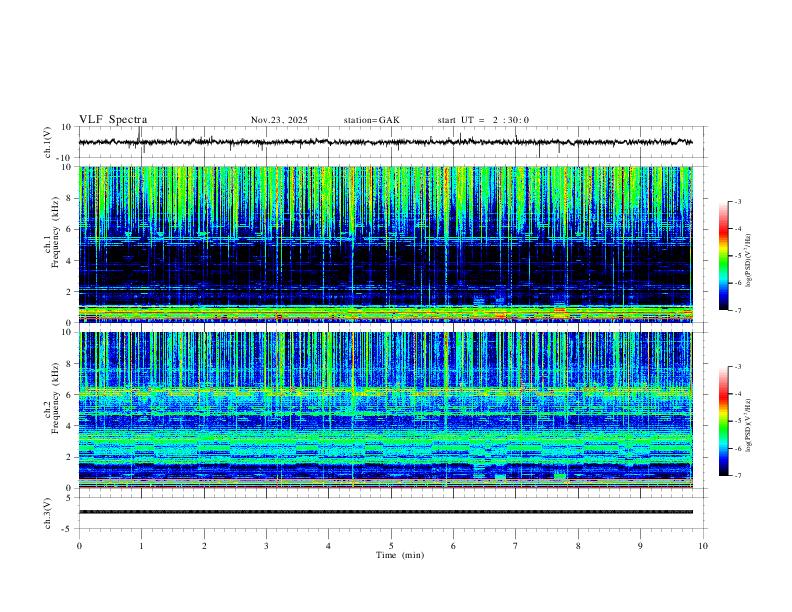This screenshot has height=612, width=792.
Task: Click the "-5" tick on ch.3(V) axis
Action: (68, 529)
